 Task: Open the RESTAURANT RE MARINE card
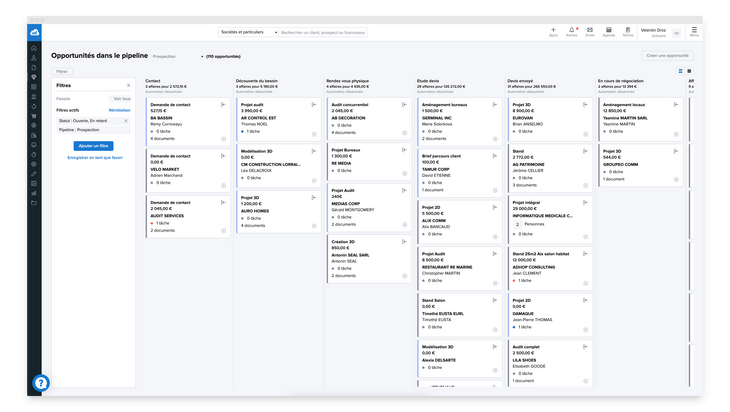click(459, 268)
